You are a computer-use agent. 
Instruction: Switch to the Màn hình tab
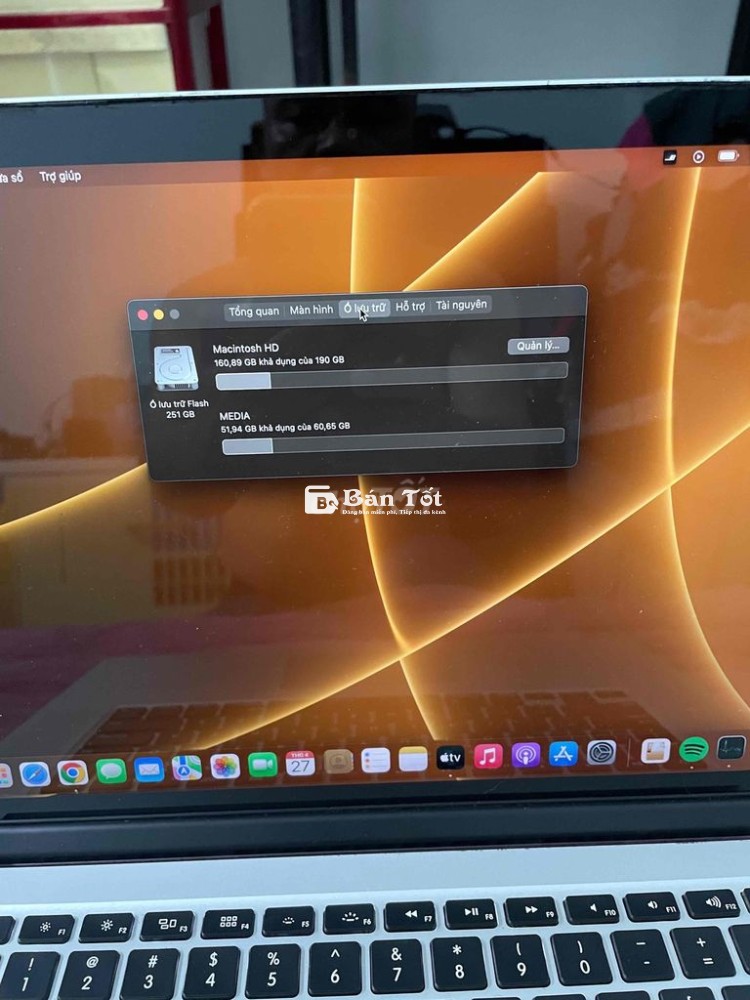point(311,309)
